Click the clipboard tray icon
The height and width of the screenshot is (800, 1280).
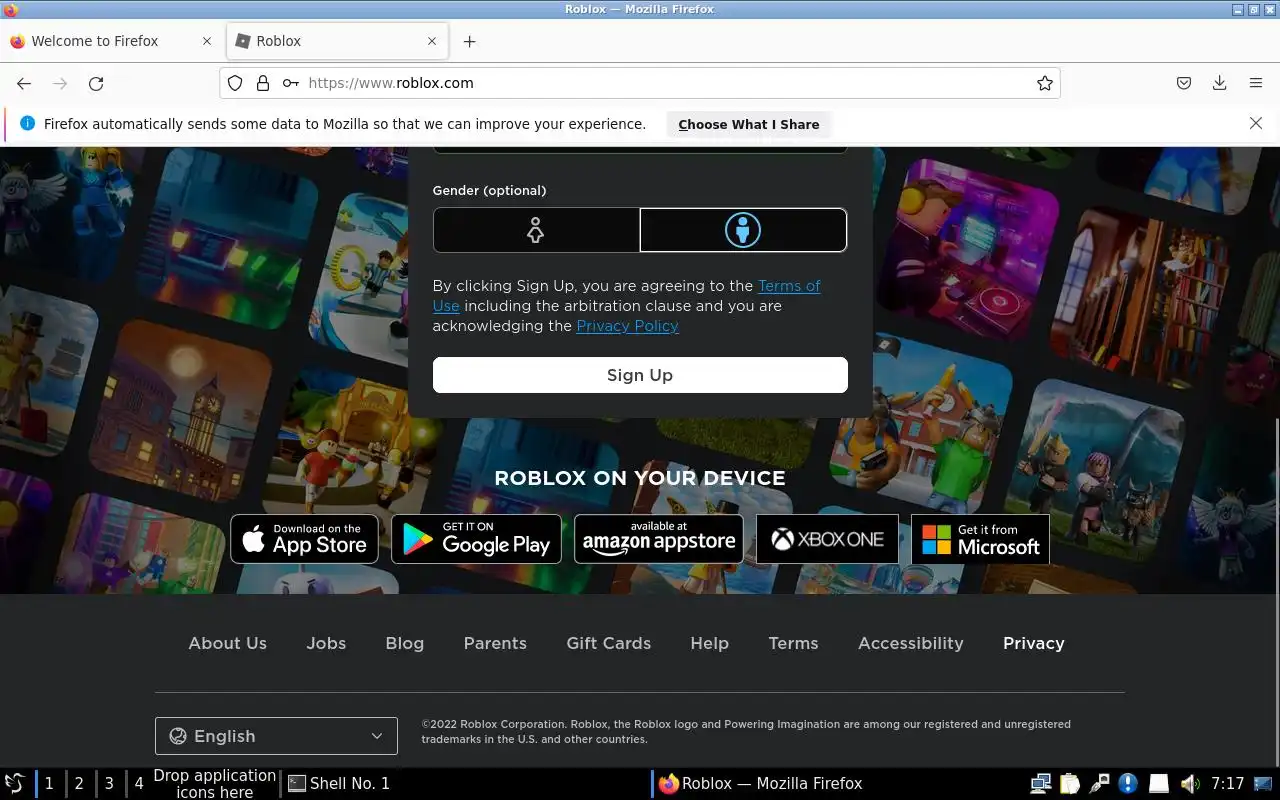[x=1070, y=783]
